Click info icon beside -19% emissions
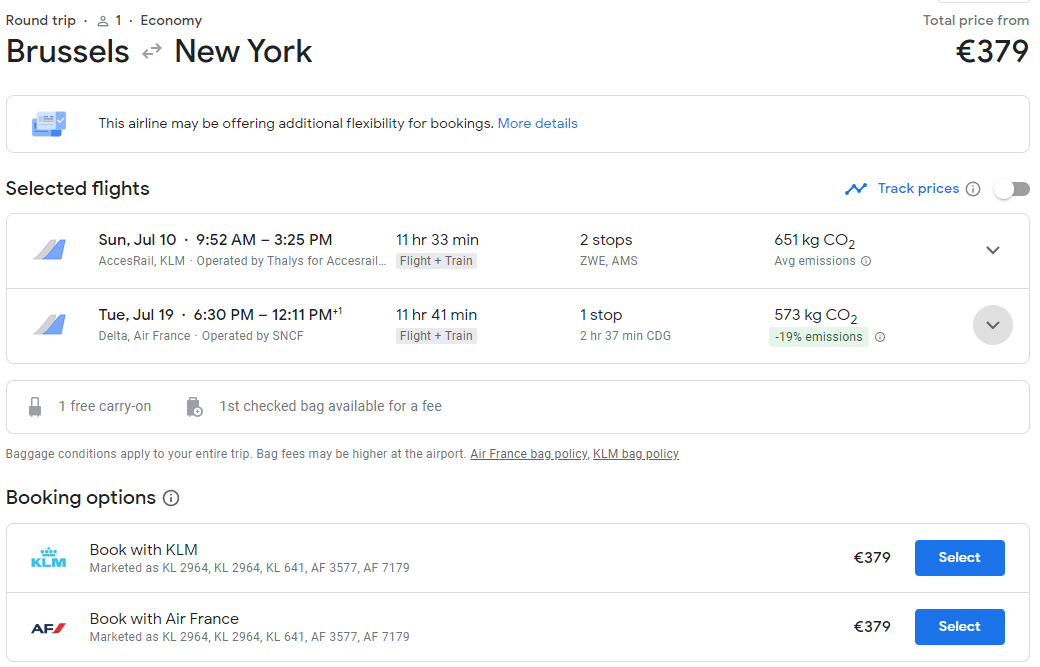This screenshot has height=667, width=1040. pos(880,337)
